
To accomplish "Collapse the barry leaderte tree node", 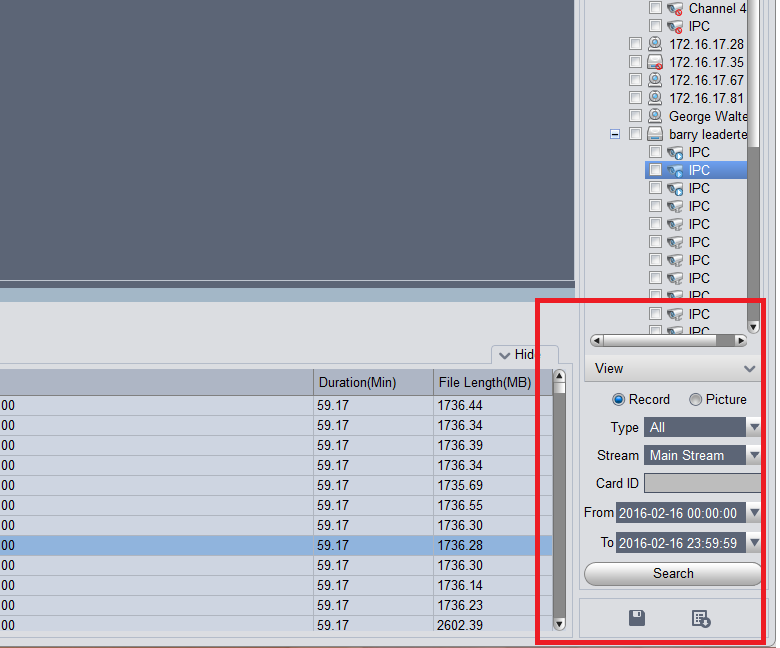I will click(x=615, y=134).
